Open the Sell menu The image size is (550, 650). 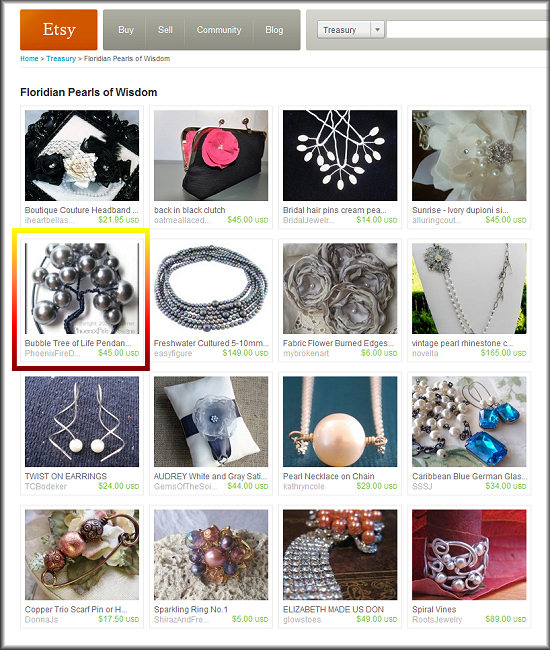click(x=165, y=30)
